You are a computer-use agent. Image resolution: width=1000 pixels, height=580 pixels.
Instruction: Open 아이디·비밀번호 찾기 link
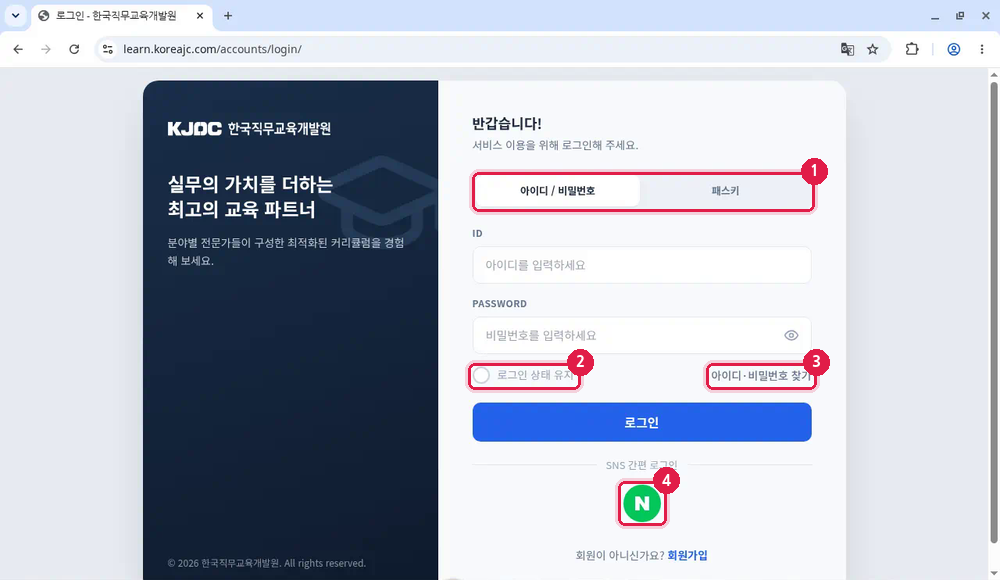point(761,375)
